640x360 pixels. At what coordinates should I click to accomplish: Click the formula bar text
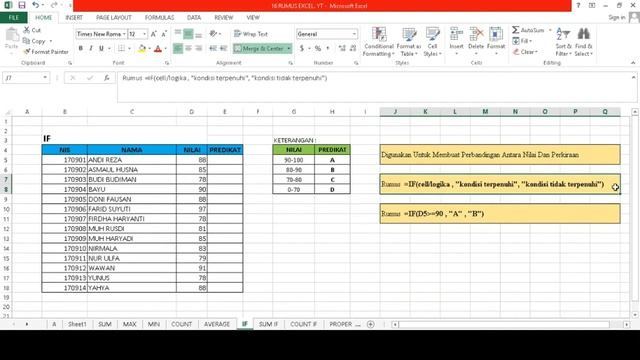click(224, 78)
